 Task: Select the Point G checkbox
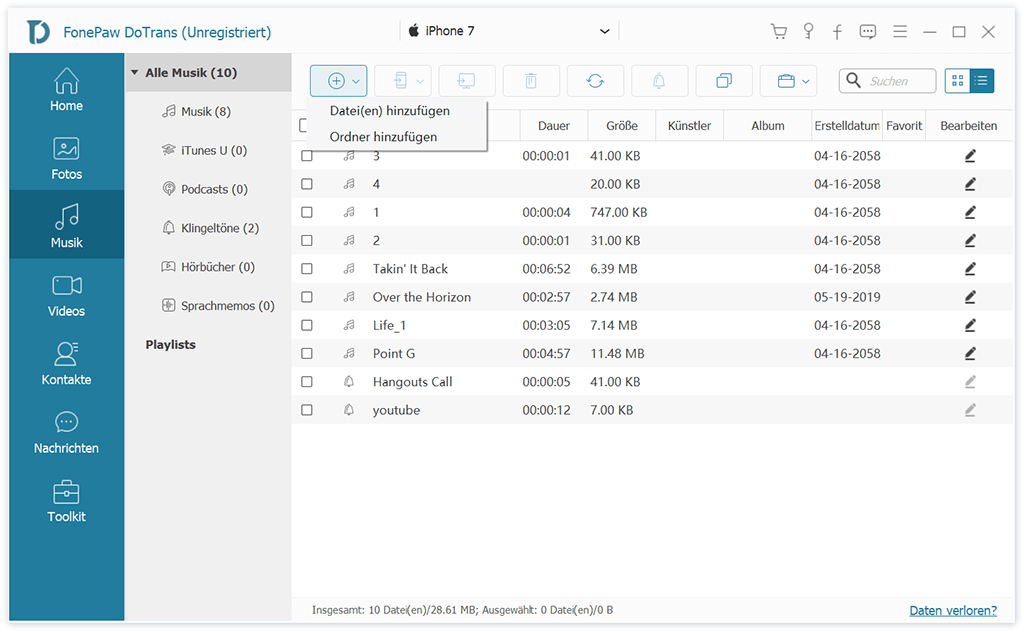(x=307, y=353)
